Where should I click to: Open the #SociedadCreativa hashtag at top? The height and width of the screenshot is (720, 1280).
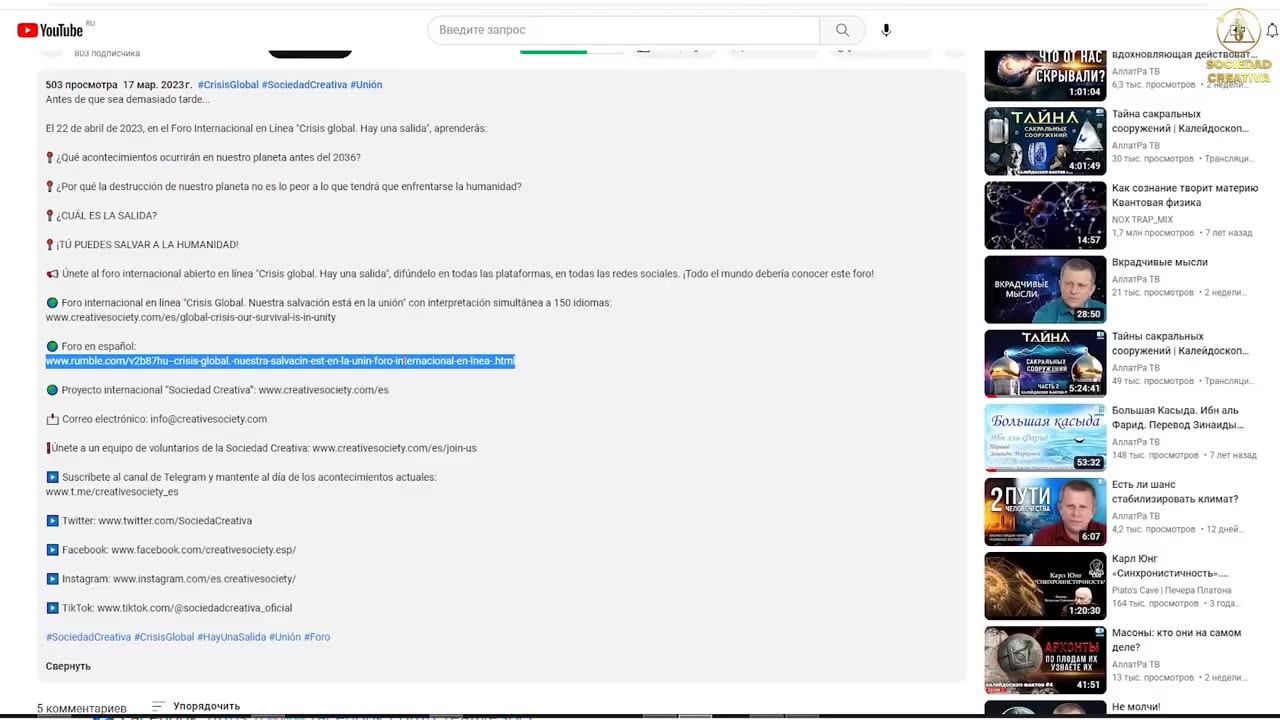tap(304, 85)
